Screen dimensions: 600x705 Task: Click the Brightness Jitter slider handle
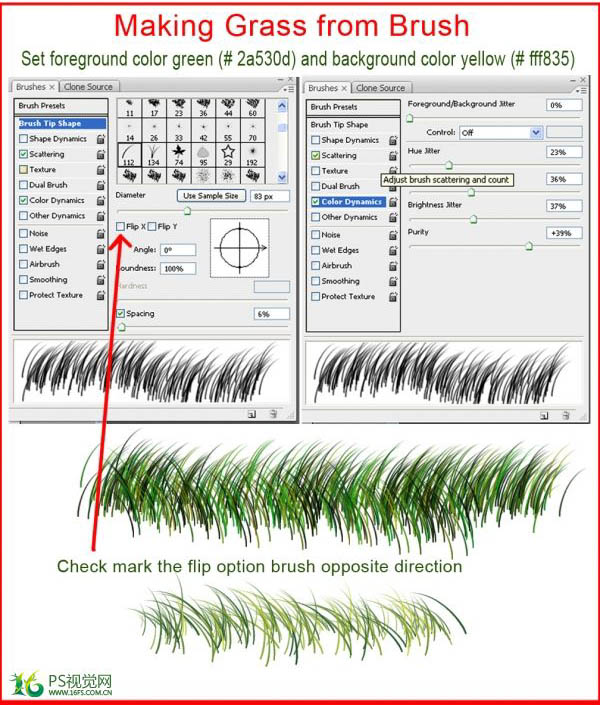coord(473,219)
